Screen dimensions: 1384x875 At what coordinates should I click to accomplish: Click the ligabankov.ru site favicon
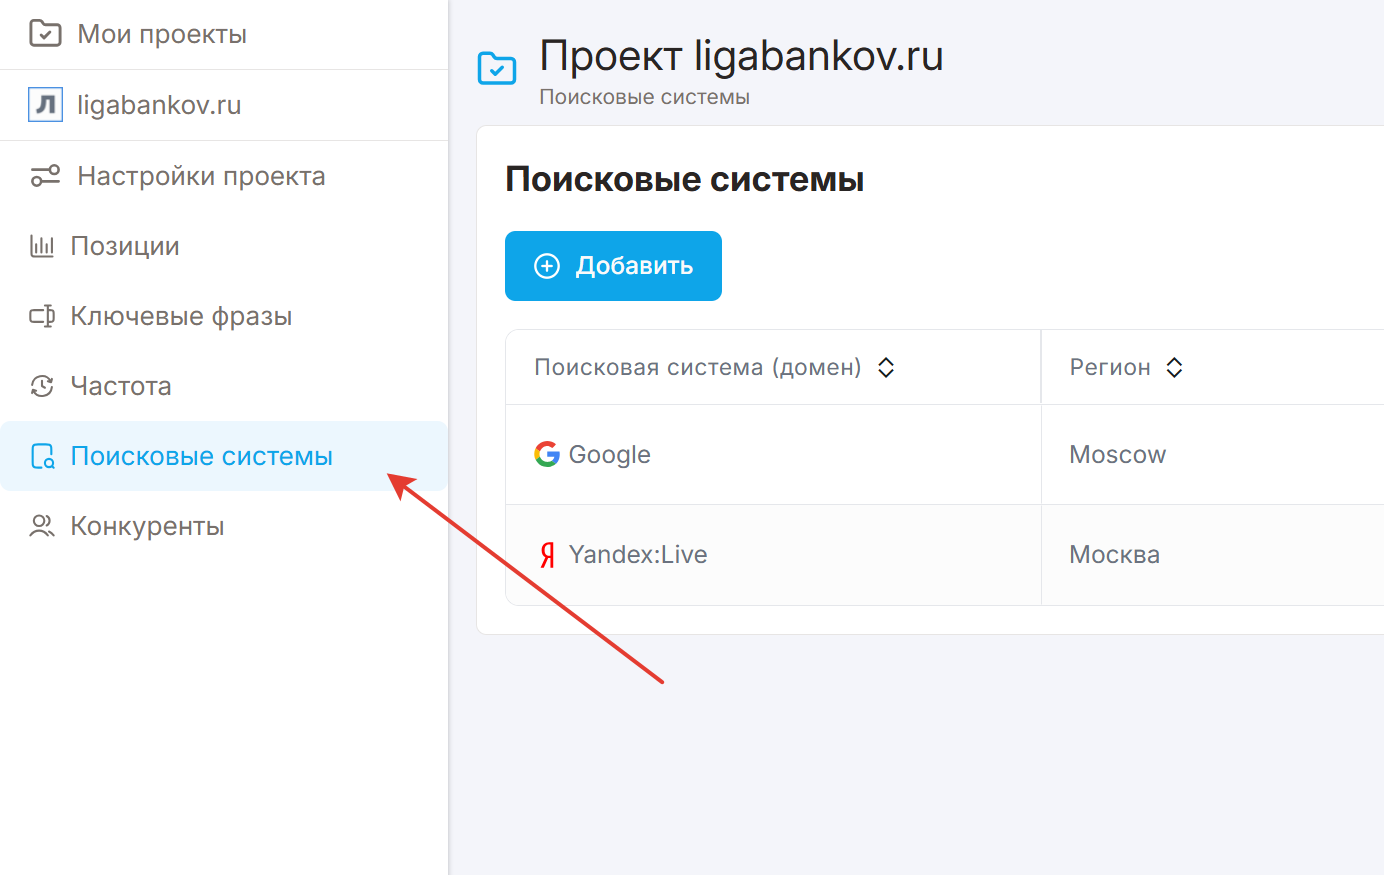[x=45, y=104]
